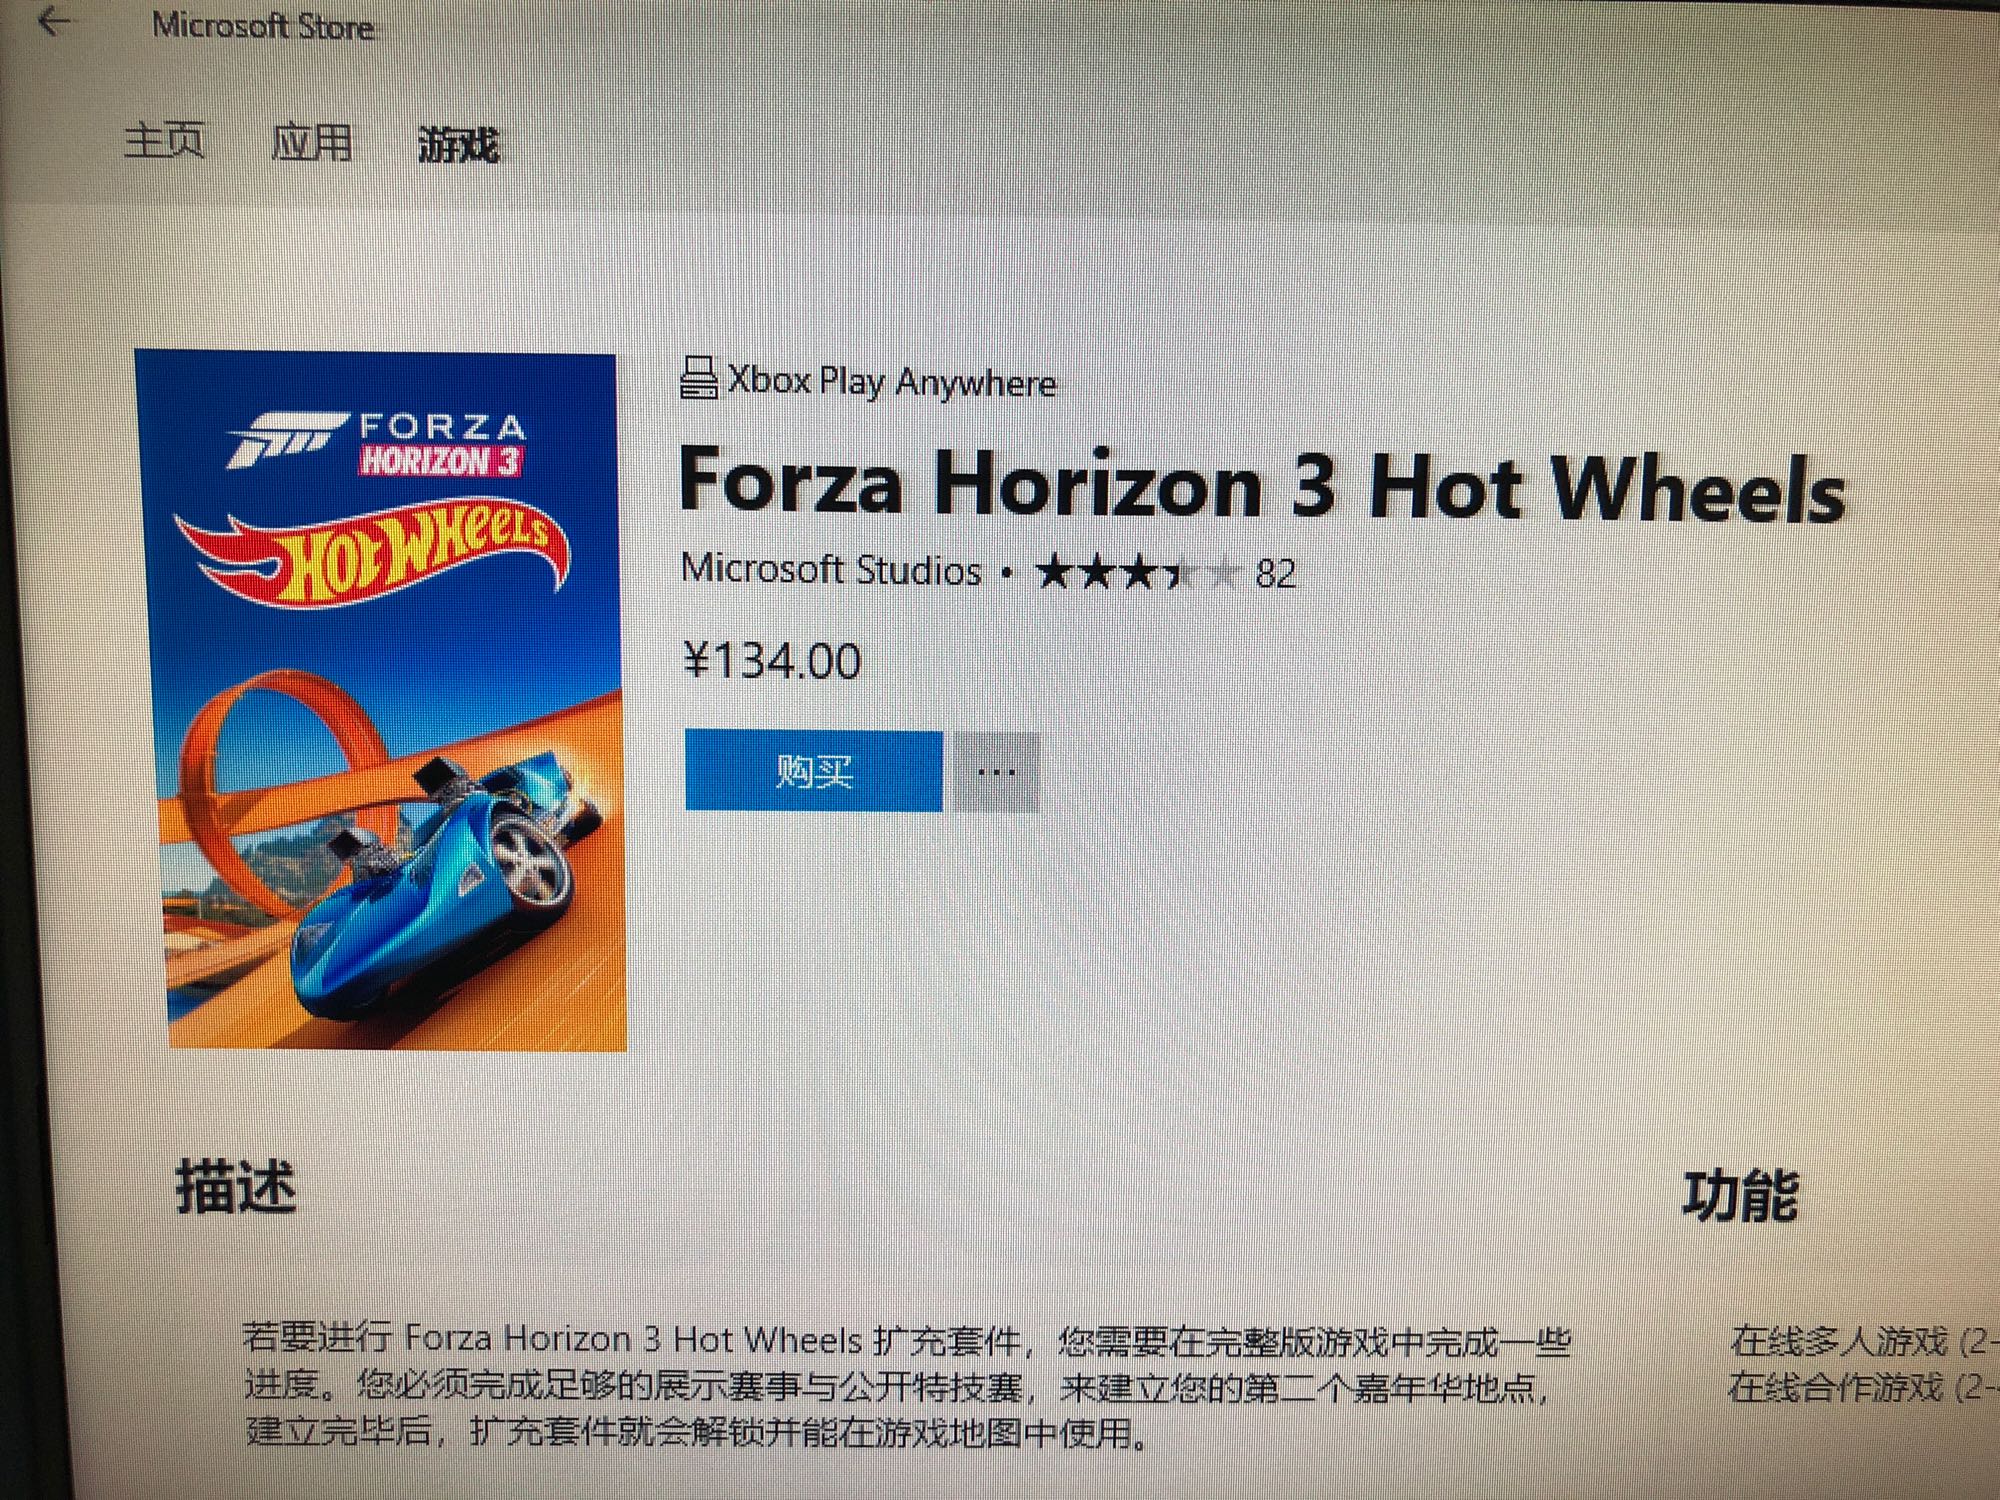Viewport: 2000px width, 1500px height.
Task: Click the 购买 purchase button
Action: (x=813, y=770)
